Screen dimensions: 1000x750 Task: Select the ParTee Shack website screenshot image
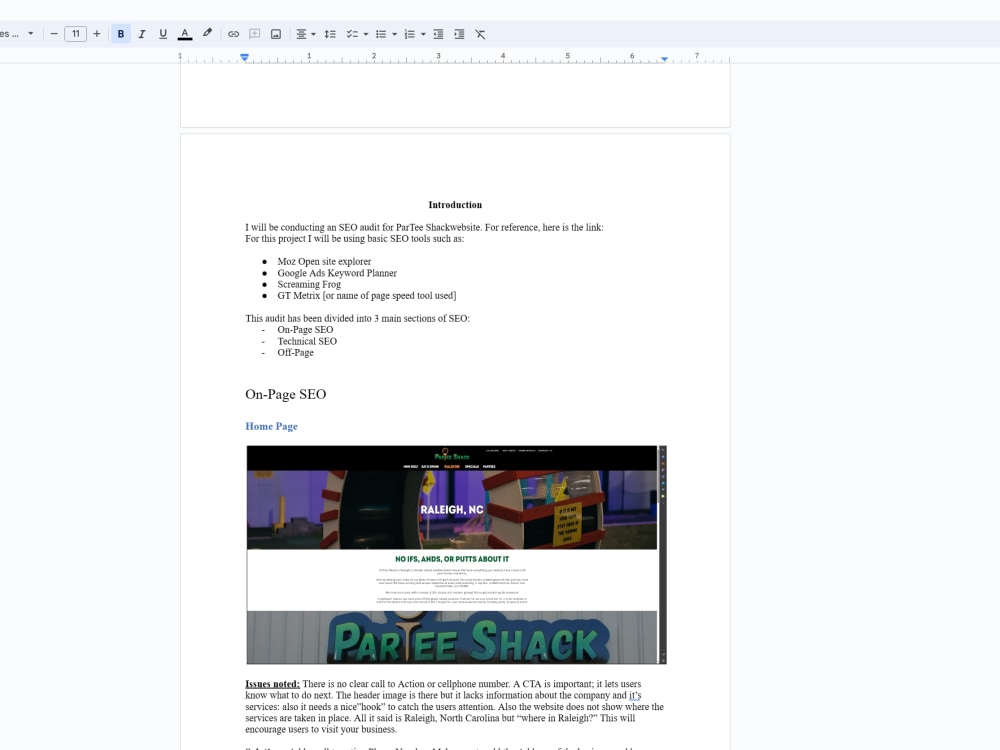[x=457, y=555]
